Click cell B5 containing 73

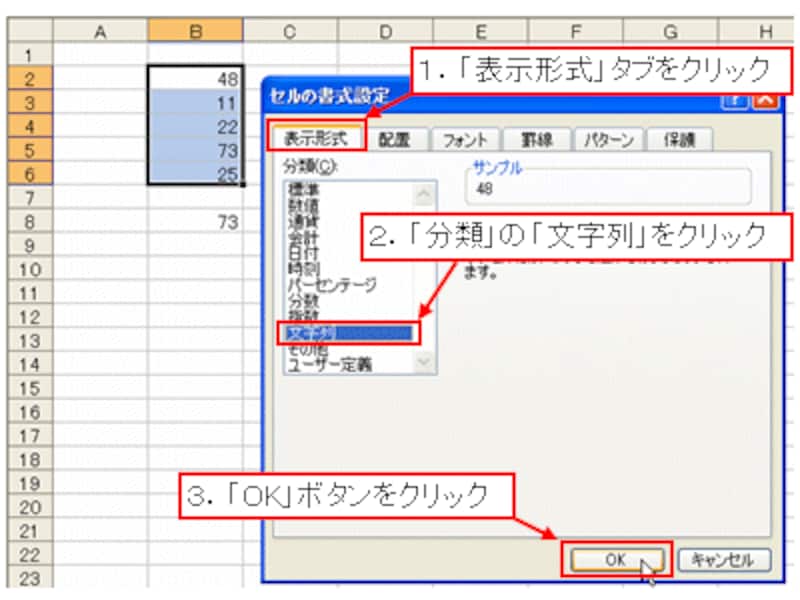point(196,150)
